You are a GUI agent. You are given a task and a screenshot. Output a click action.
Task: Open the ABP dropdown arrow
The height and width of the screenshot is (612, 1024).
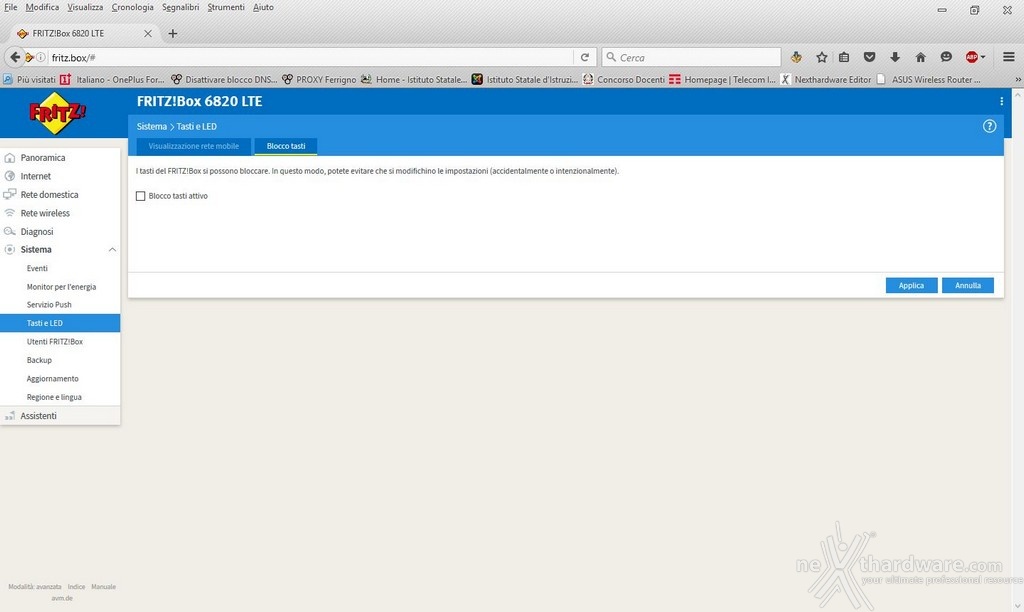(x=983, y=57)
